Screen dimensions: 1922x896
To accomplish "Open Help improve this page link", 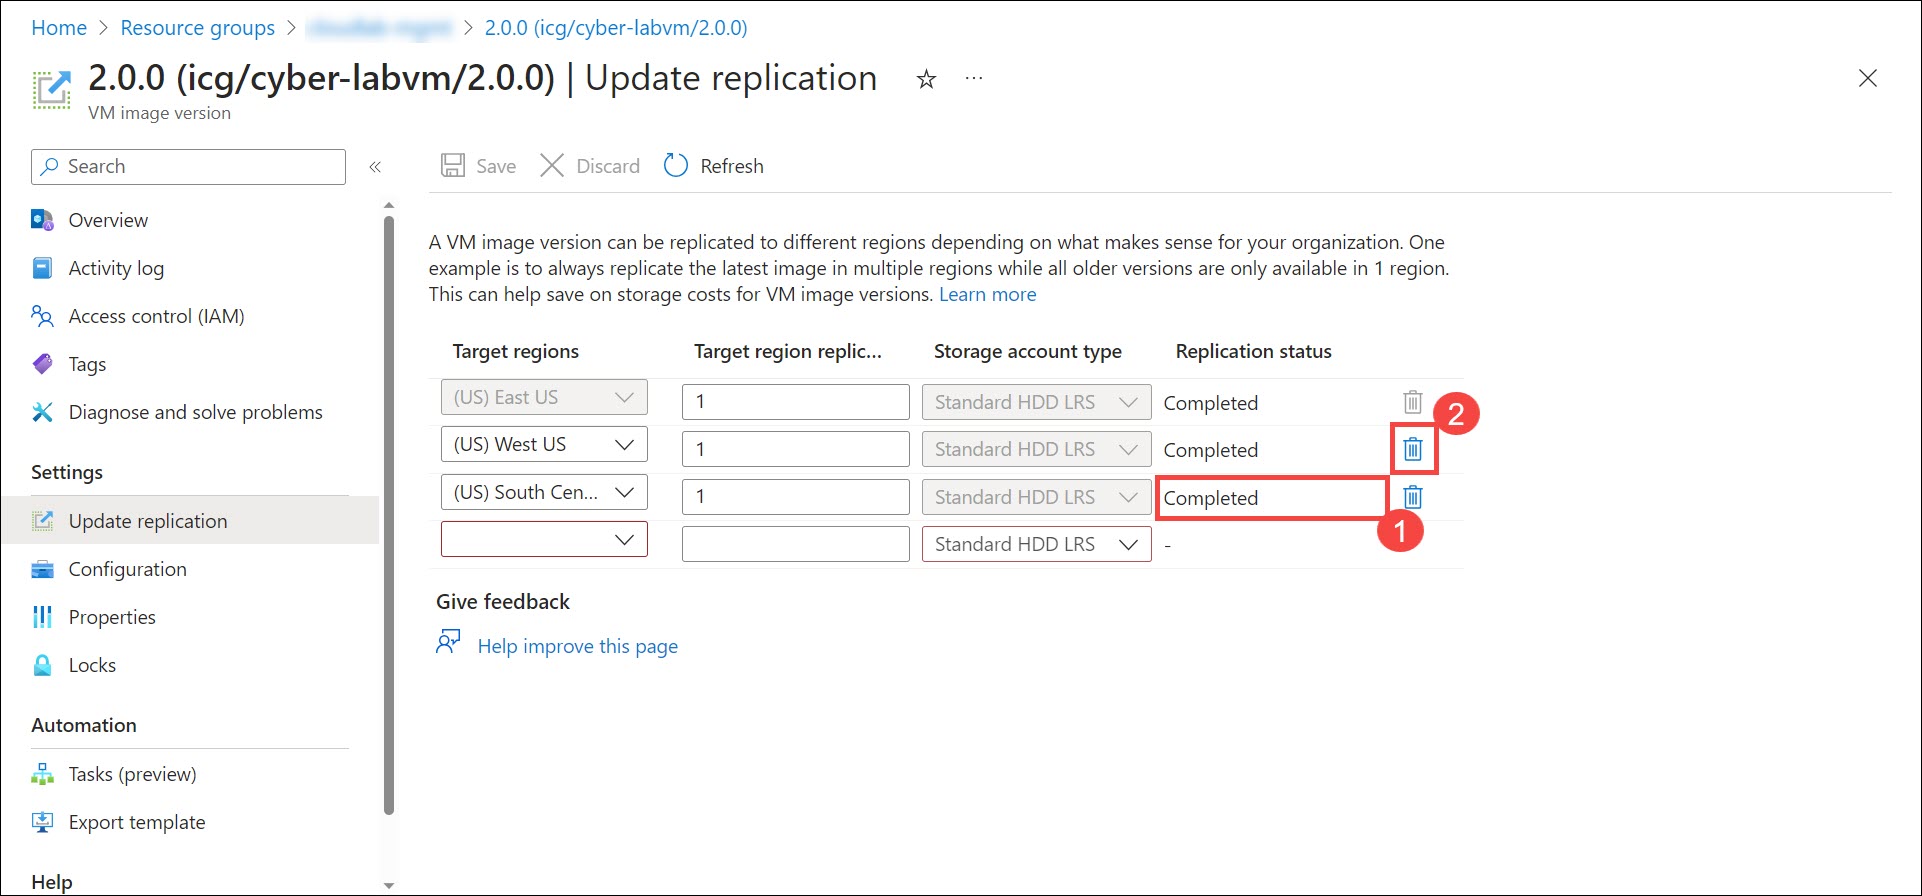I will 577,646.
